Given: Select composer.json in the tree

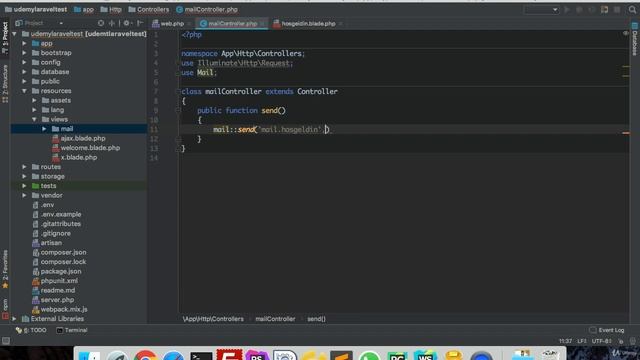Looking at the screenshot, I should coord(59,252).
